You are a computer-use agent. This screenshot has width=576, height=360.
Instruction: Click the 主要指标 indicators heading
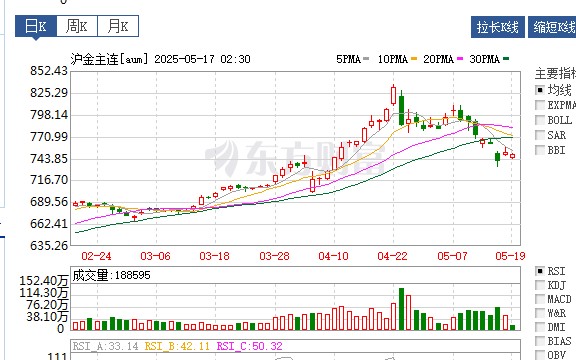555,73
